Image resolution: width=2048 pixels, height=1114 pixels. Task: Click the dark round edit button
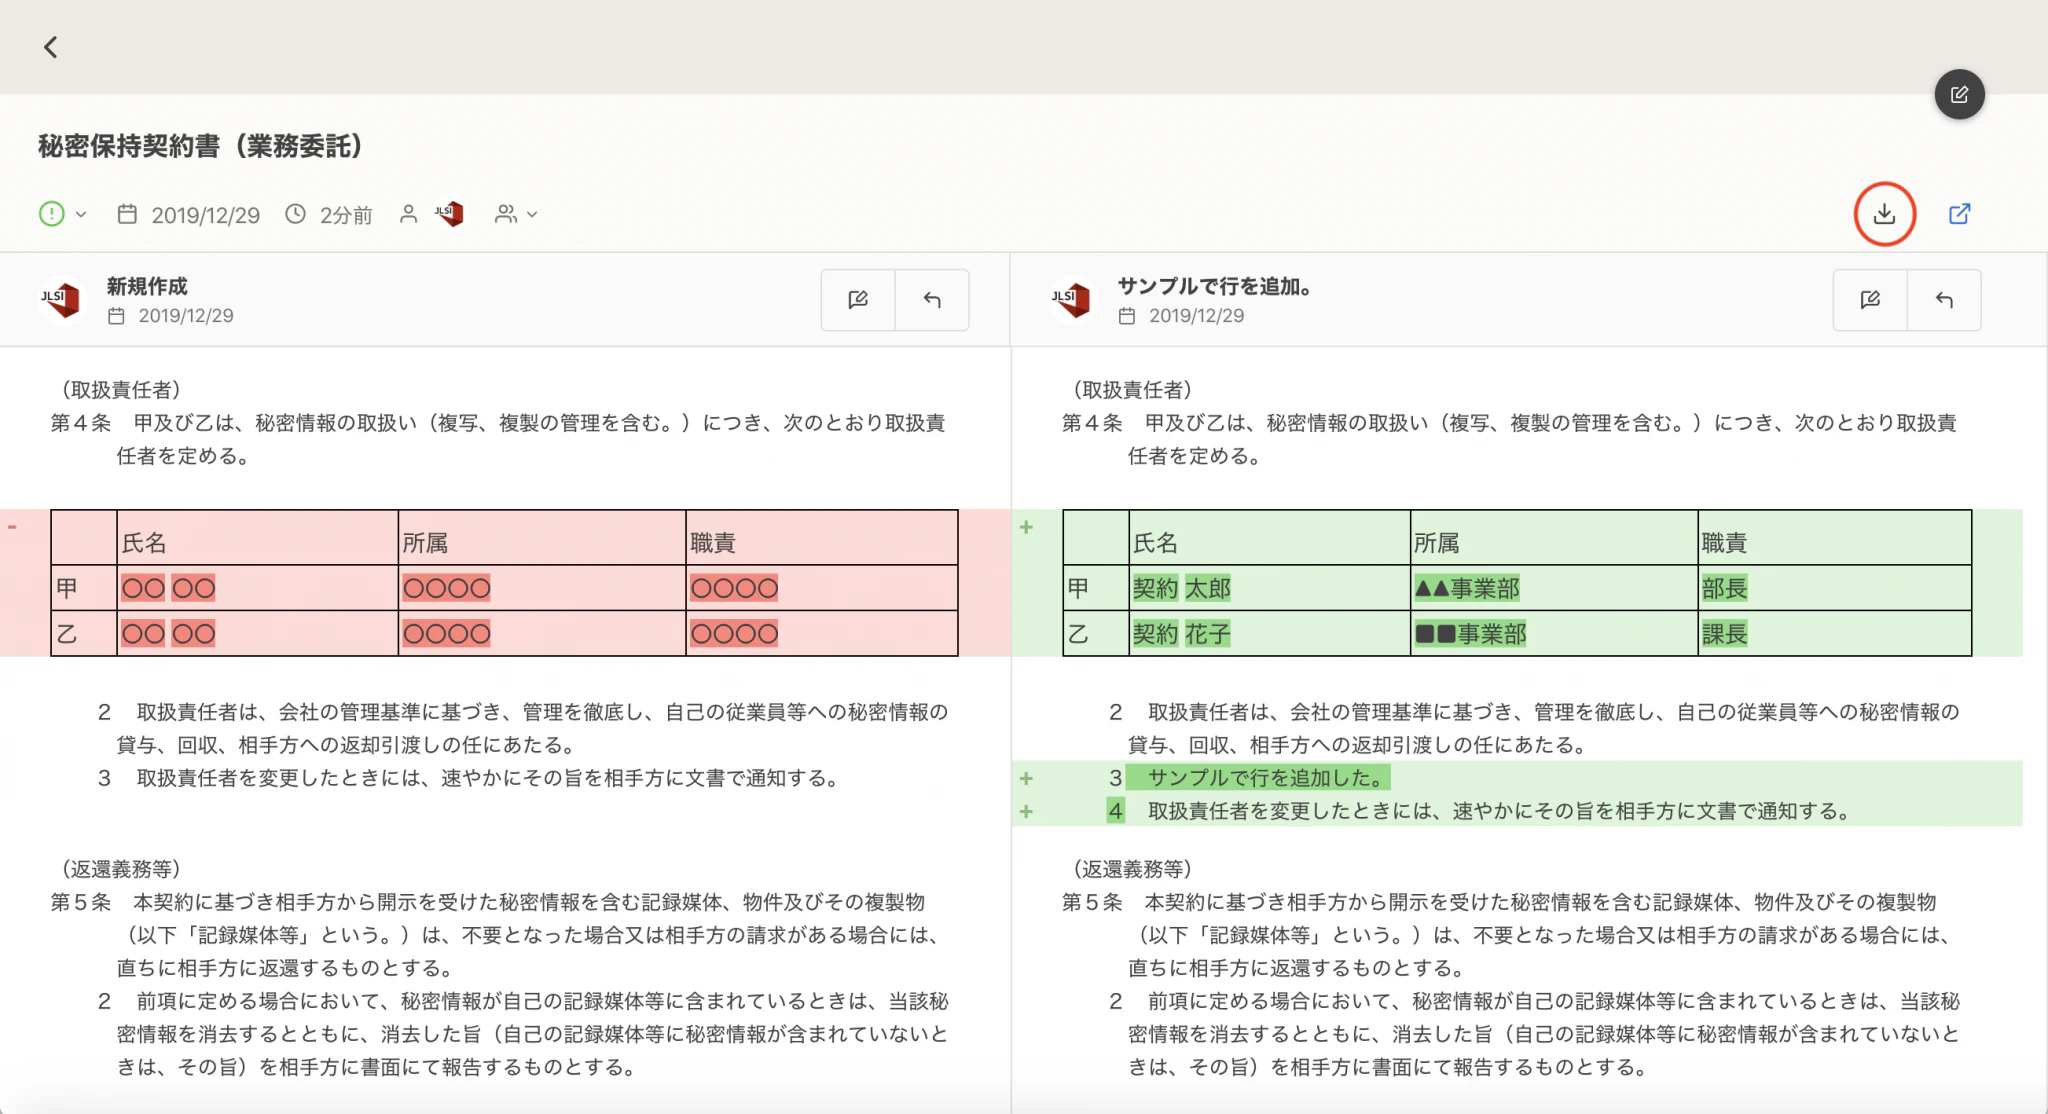click(x=1958, y=94)
